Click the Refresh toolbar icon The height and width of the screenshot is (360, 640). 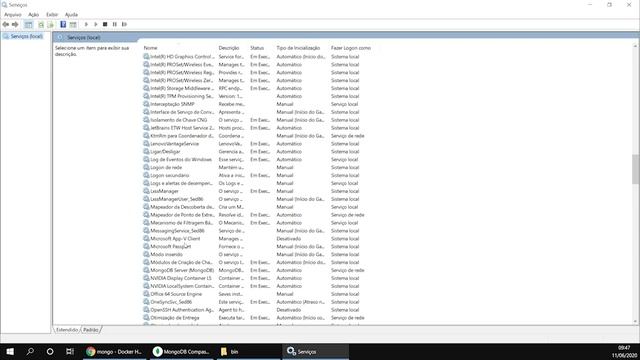(41, 24)
